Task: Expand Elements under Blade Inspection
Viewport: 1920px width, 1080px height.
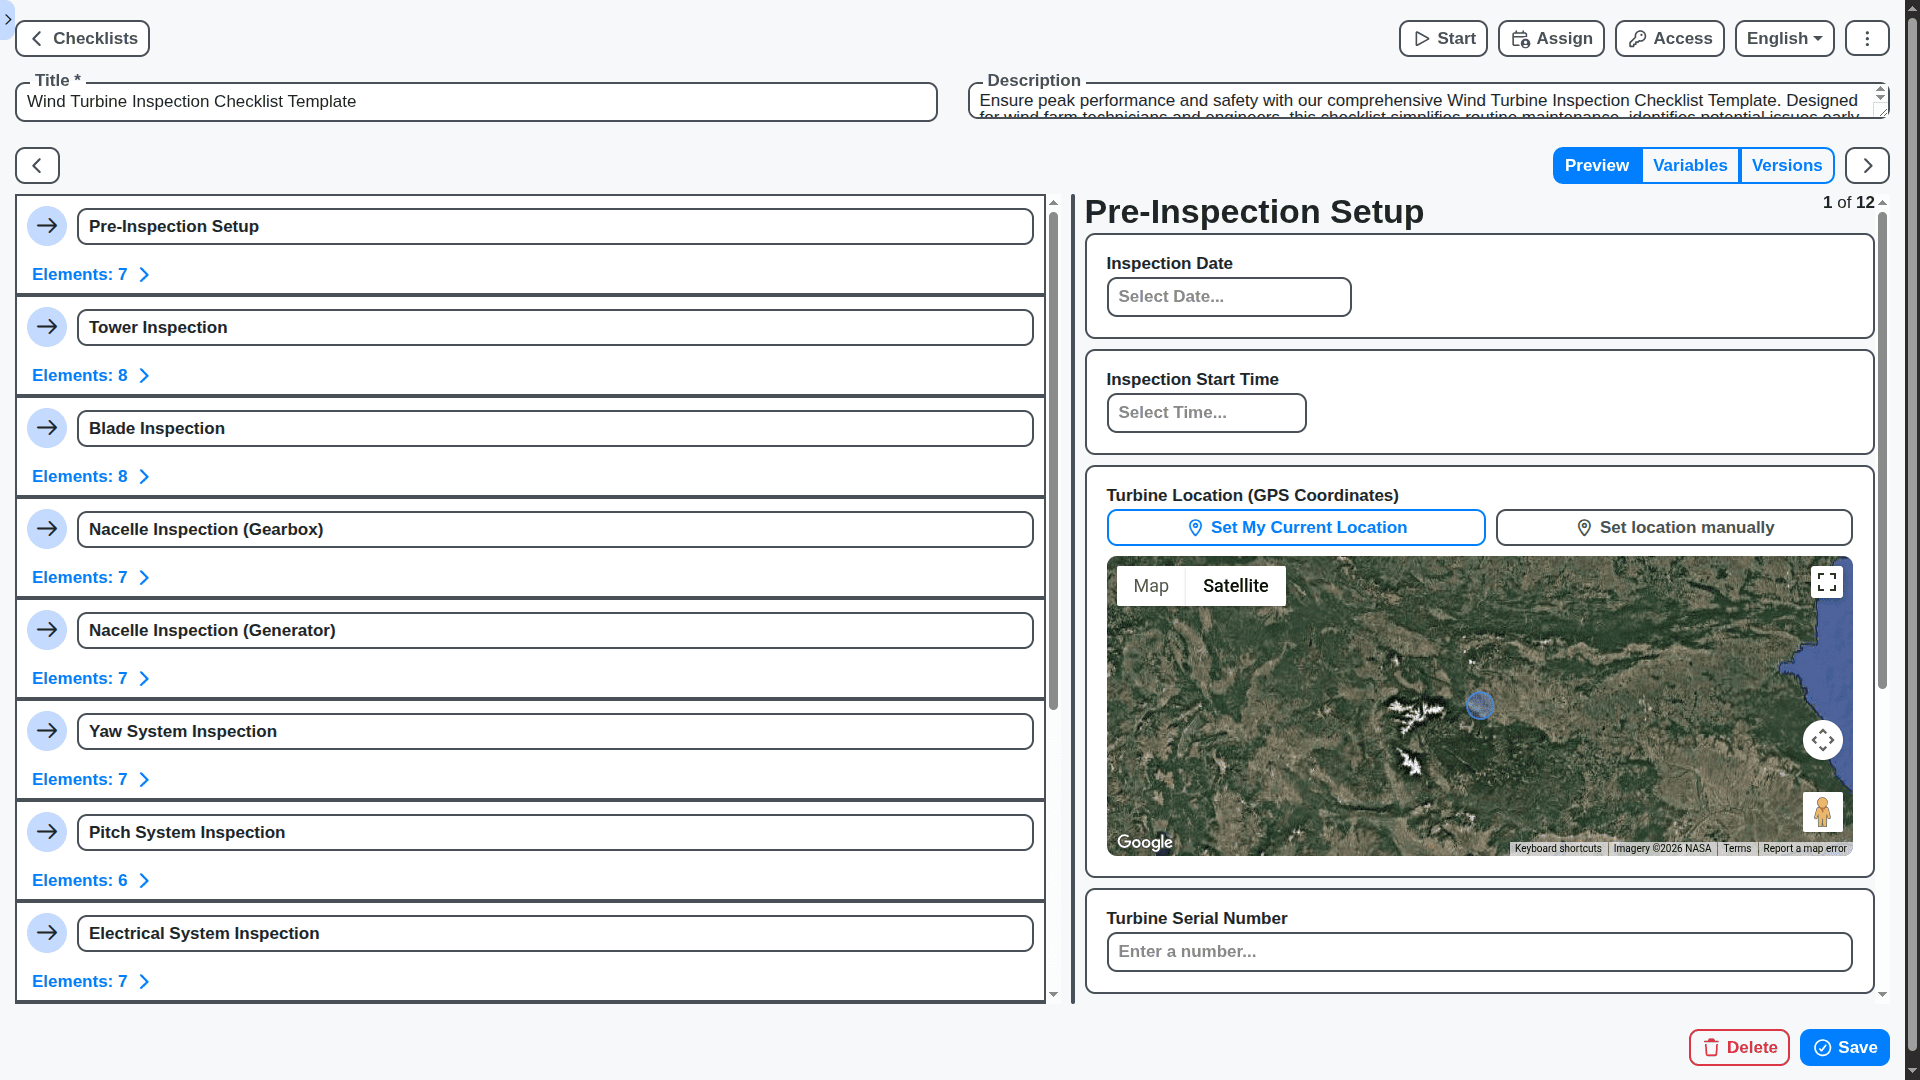Action: pos(90,476)
